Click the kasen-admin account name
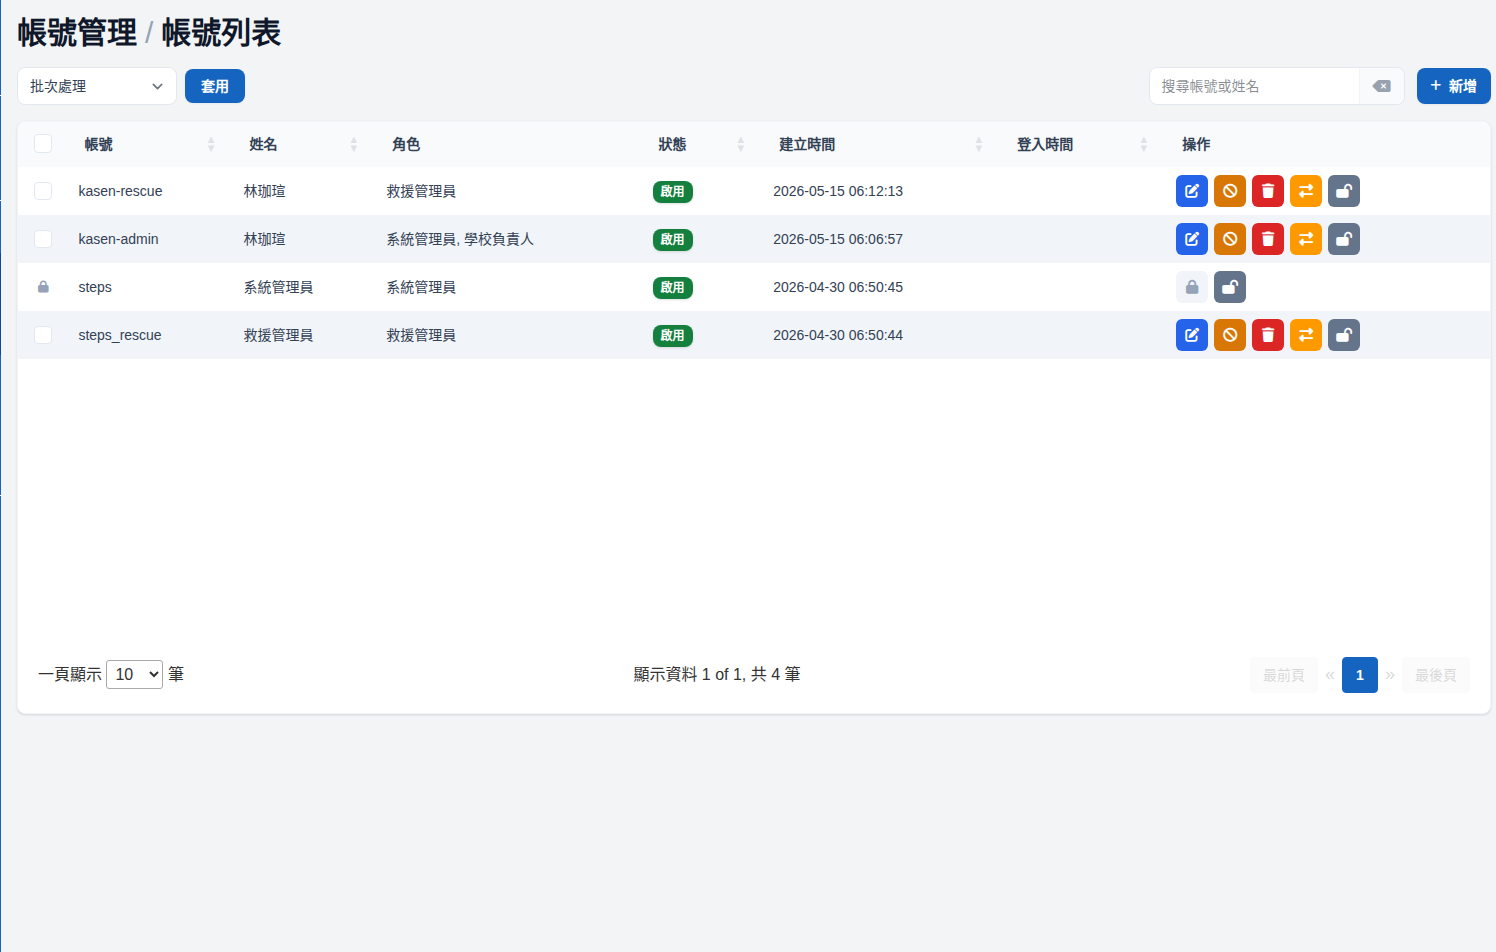Image resolution: width=1496 pixels, height=952 pixels. click(x=118, y=239)
